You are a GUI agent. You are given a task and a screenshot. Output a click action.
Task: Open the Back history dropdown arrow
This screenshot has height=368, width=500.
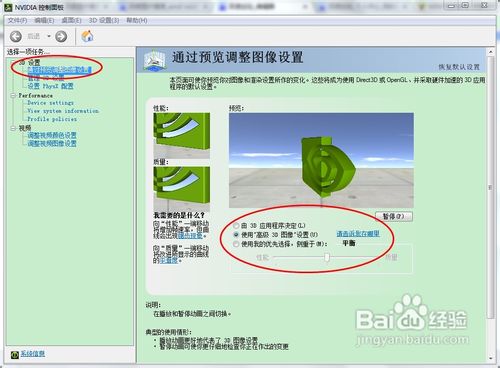click(49, 36)
